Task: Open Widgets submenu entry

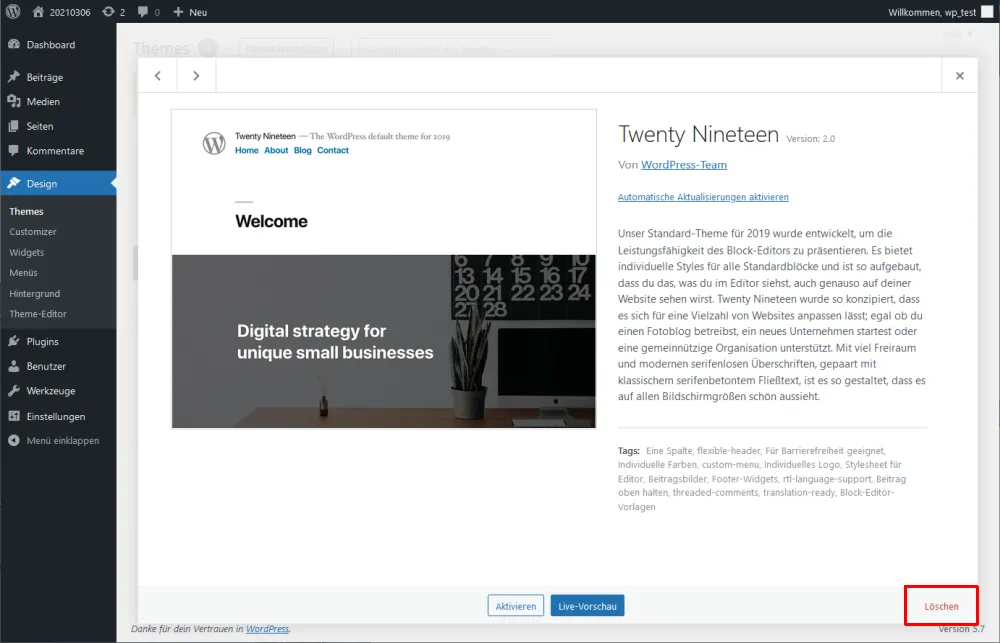Action: coord(26,252)
